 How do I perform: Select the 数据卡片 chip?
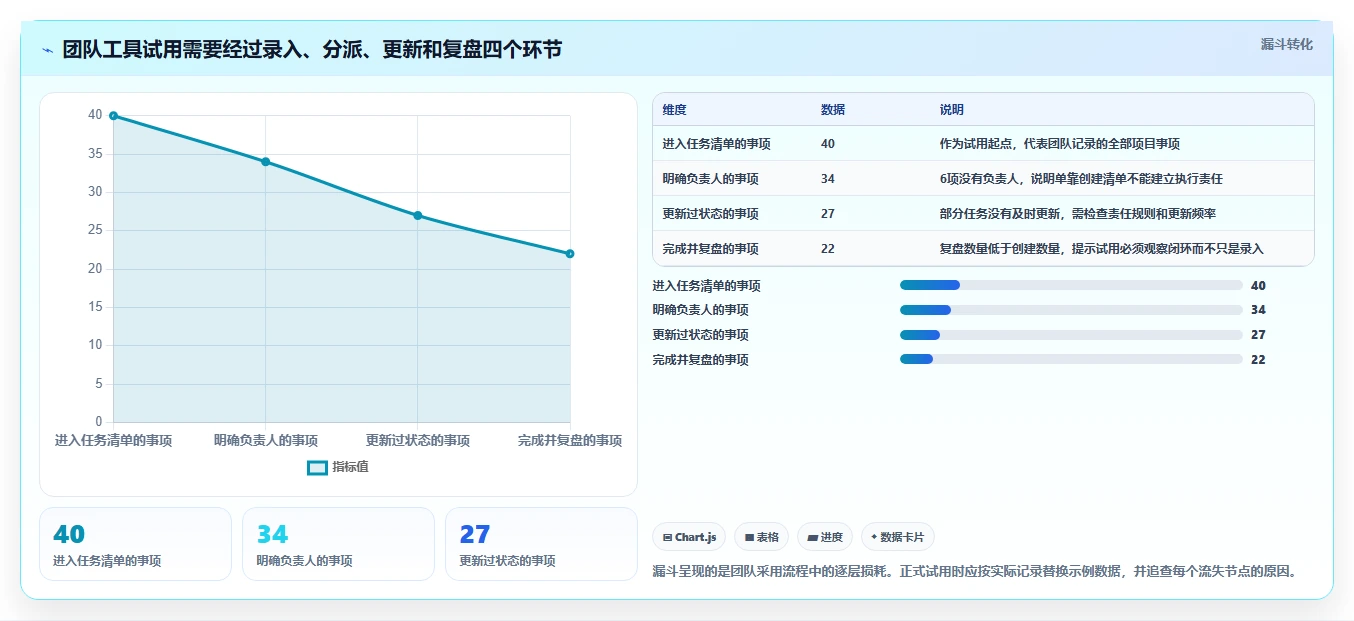[x=898, y=537]
